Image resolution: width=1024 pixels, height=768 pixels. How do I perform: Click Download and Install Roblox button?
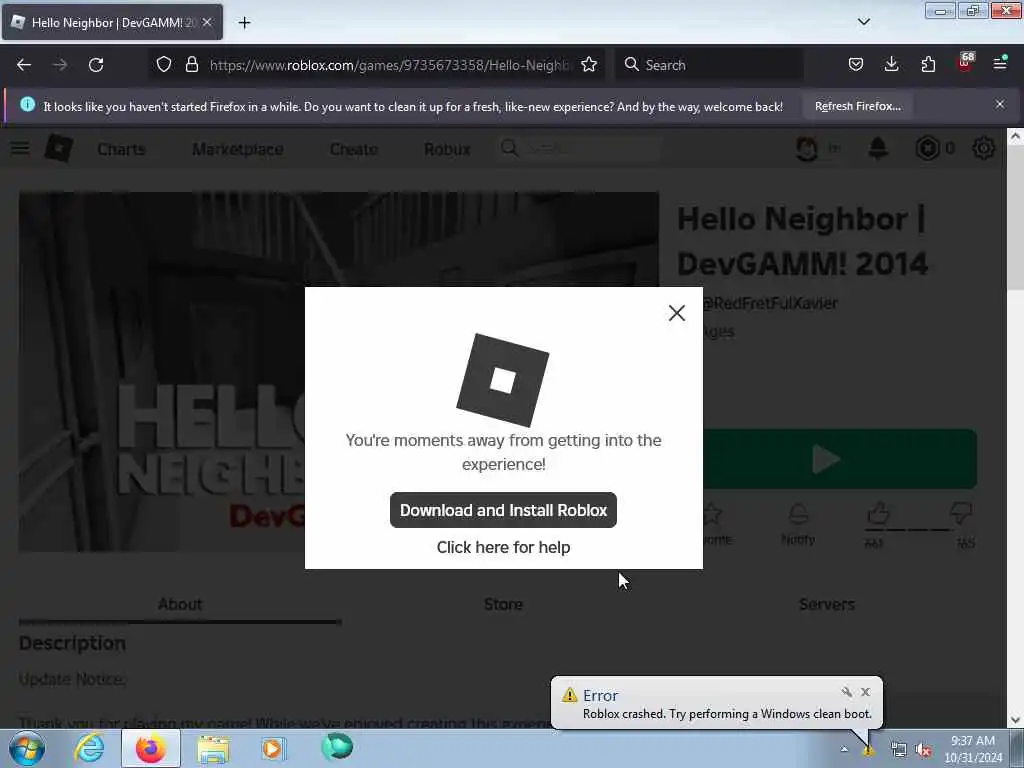(x=503, y=510)
